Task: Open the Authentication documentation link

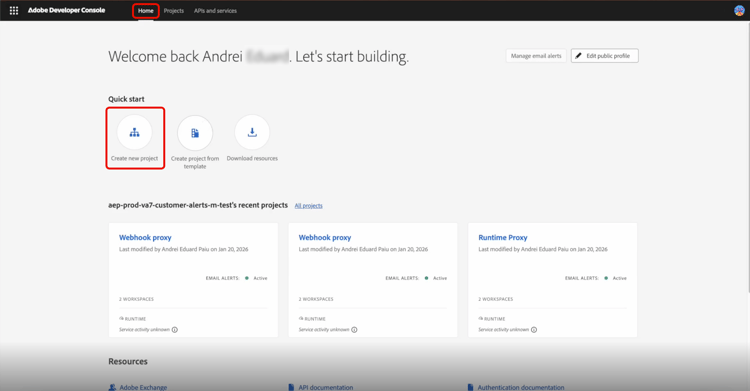Action: [520, 387]
